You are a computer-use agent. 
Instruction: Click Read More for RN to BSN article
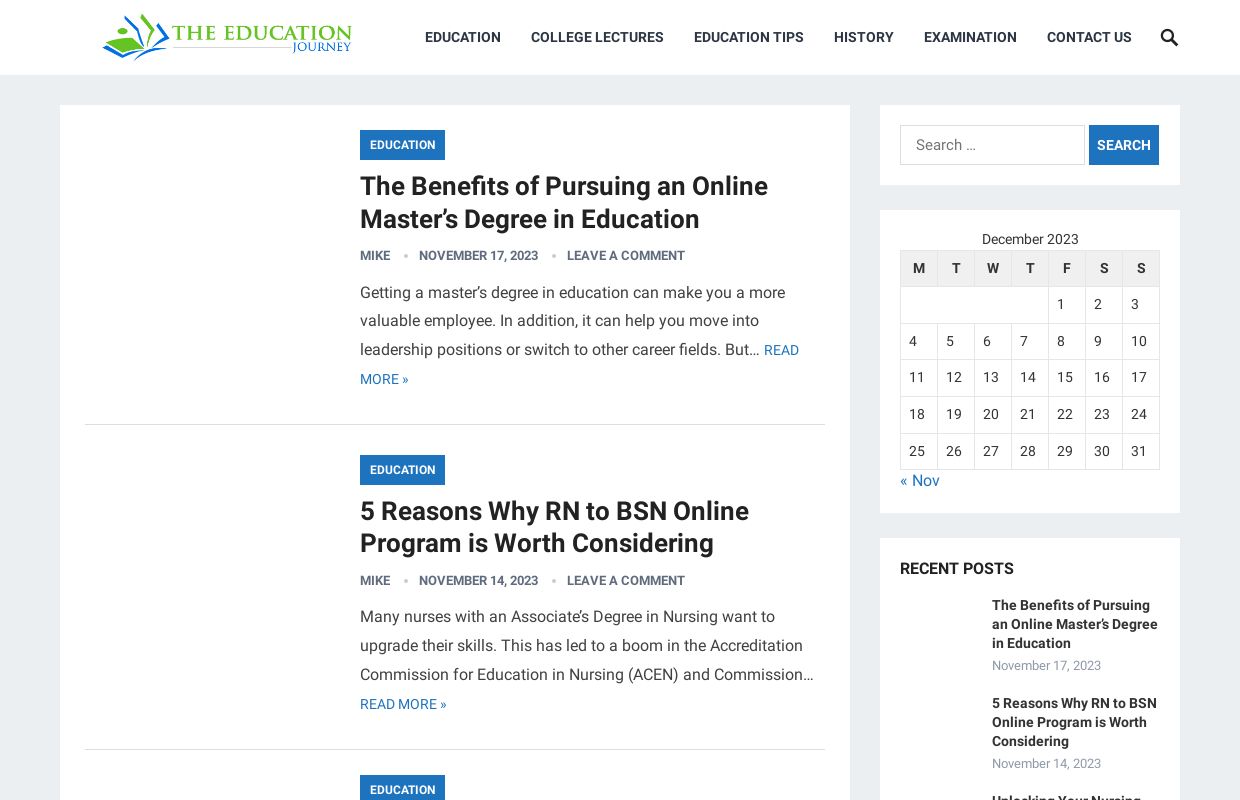point(403,704)
